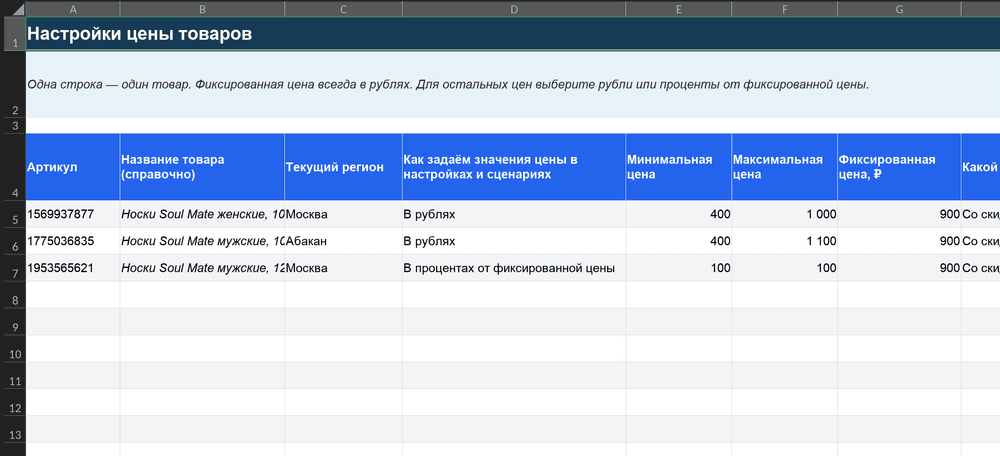Screen dimensions: 1000x456
Task: Select 'В рублях' cell in row 6
Action: (x=514, y=241)
